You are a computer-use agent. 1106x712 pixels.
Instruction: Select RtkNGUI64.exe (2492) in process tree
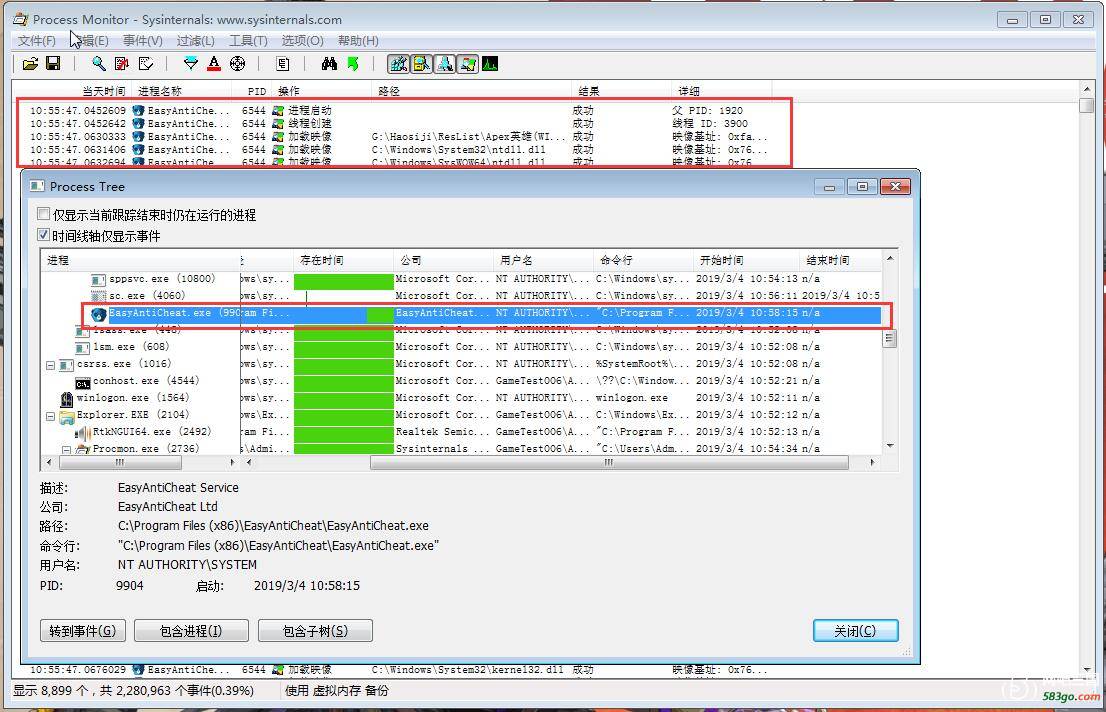(152, 431)
